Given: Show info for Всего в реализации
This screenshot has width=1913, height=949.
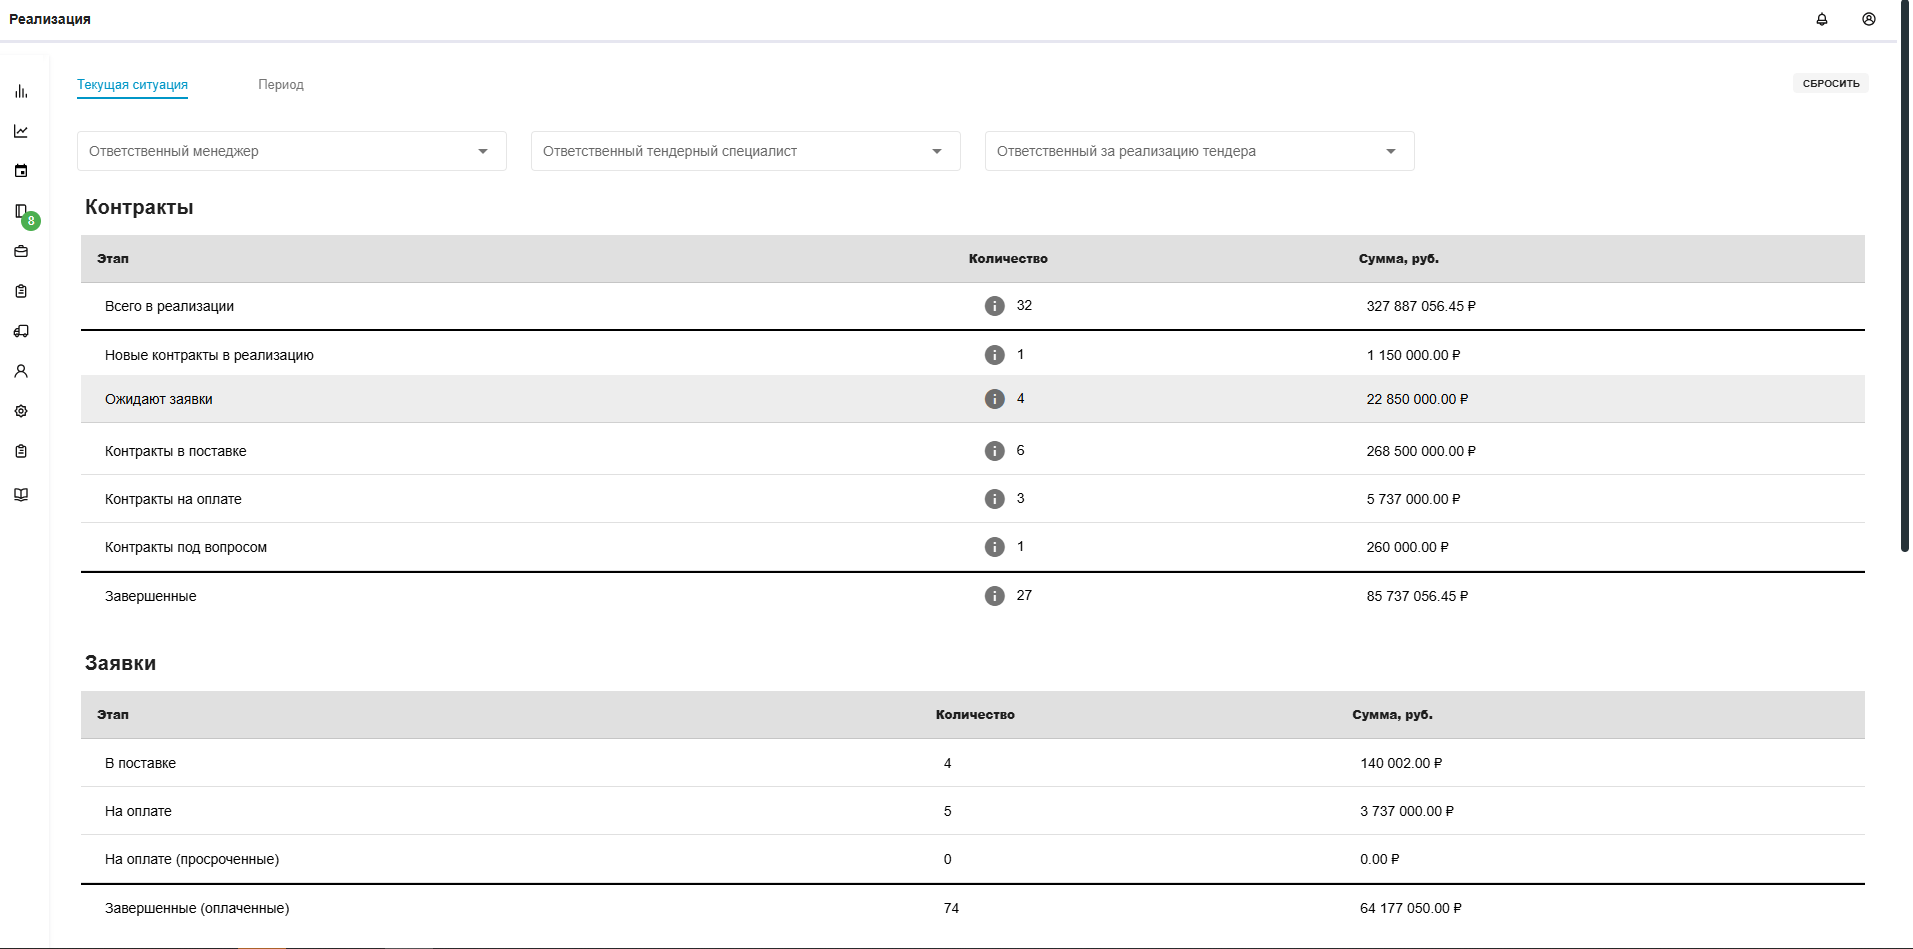Looking at the screenshot, I should click(994, 306).
